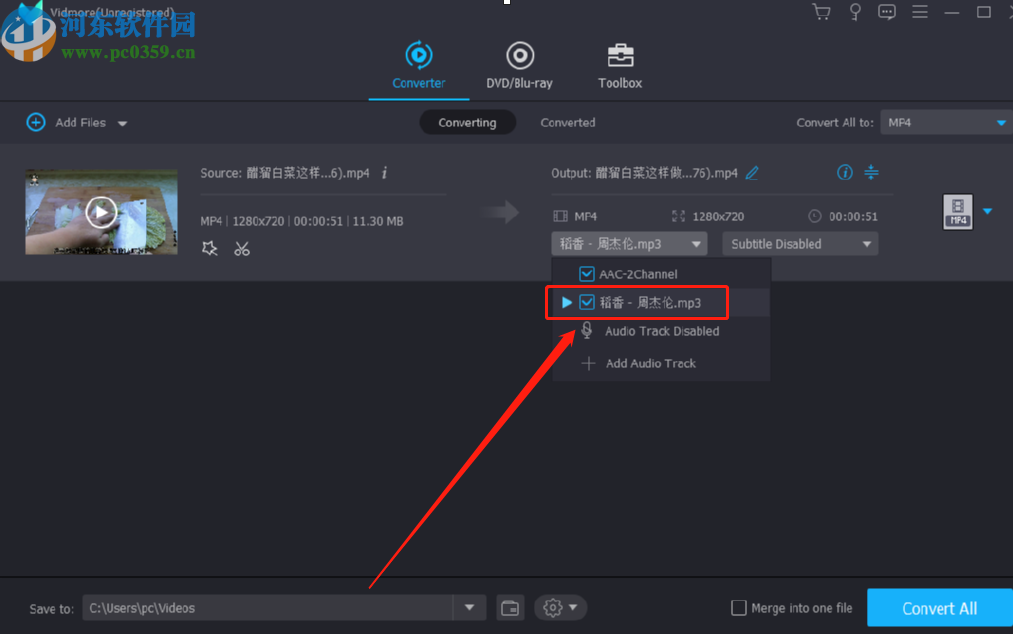This screenshot has height=634, width=1013.
Task: Open the feedback chat bubble icon
Action: click(887, 12)
